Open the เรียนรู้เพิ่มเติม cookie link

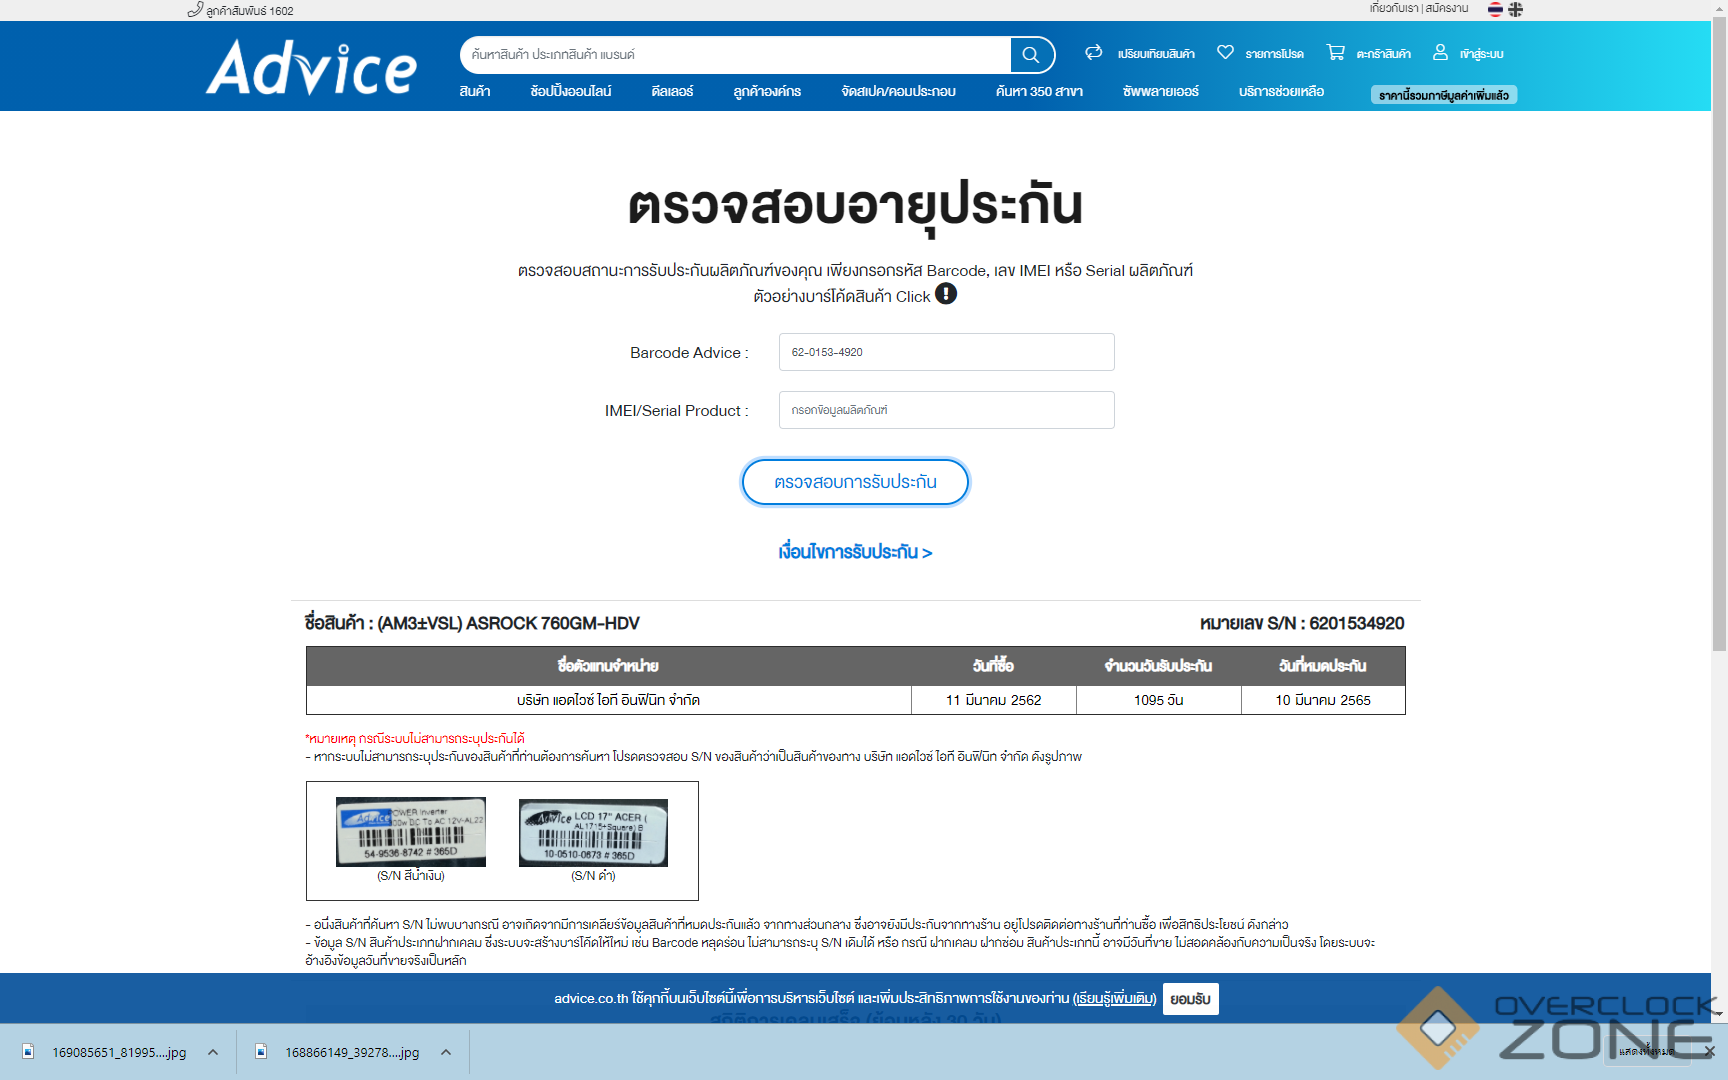1114,999
